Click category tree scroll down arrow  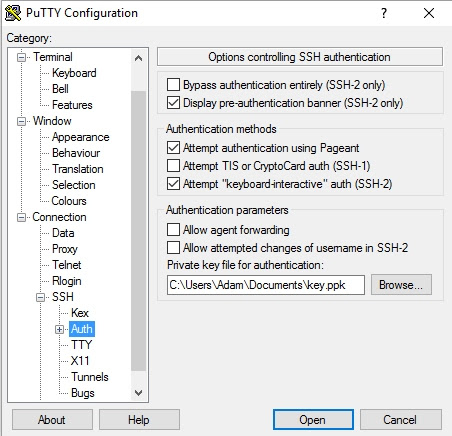(x=138, y=393)
